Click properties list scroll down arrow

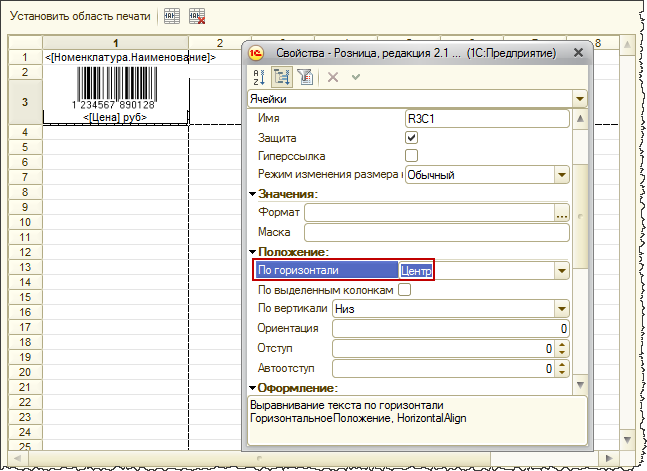coord(580,385)
